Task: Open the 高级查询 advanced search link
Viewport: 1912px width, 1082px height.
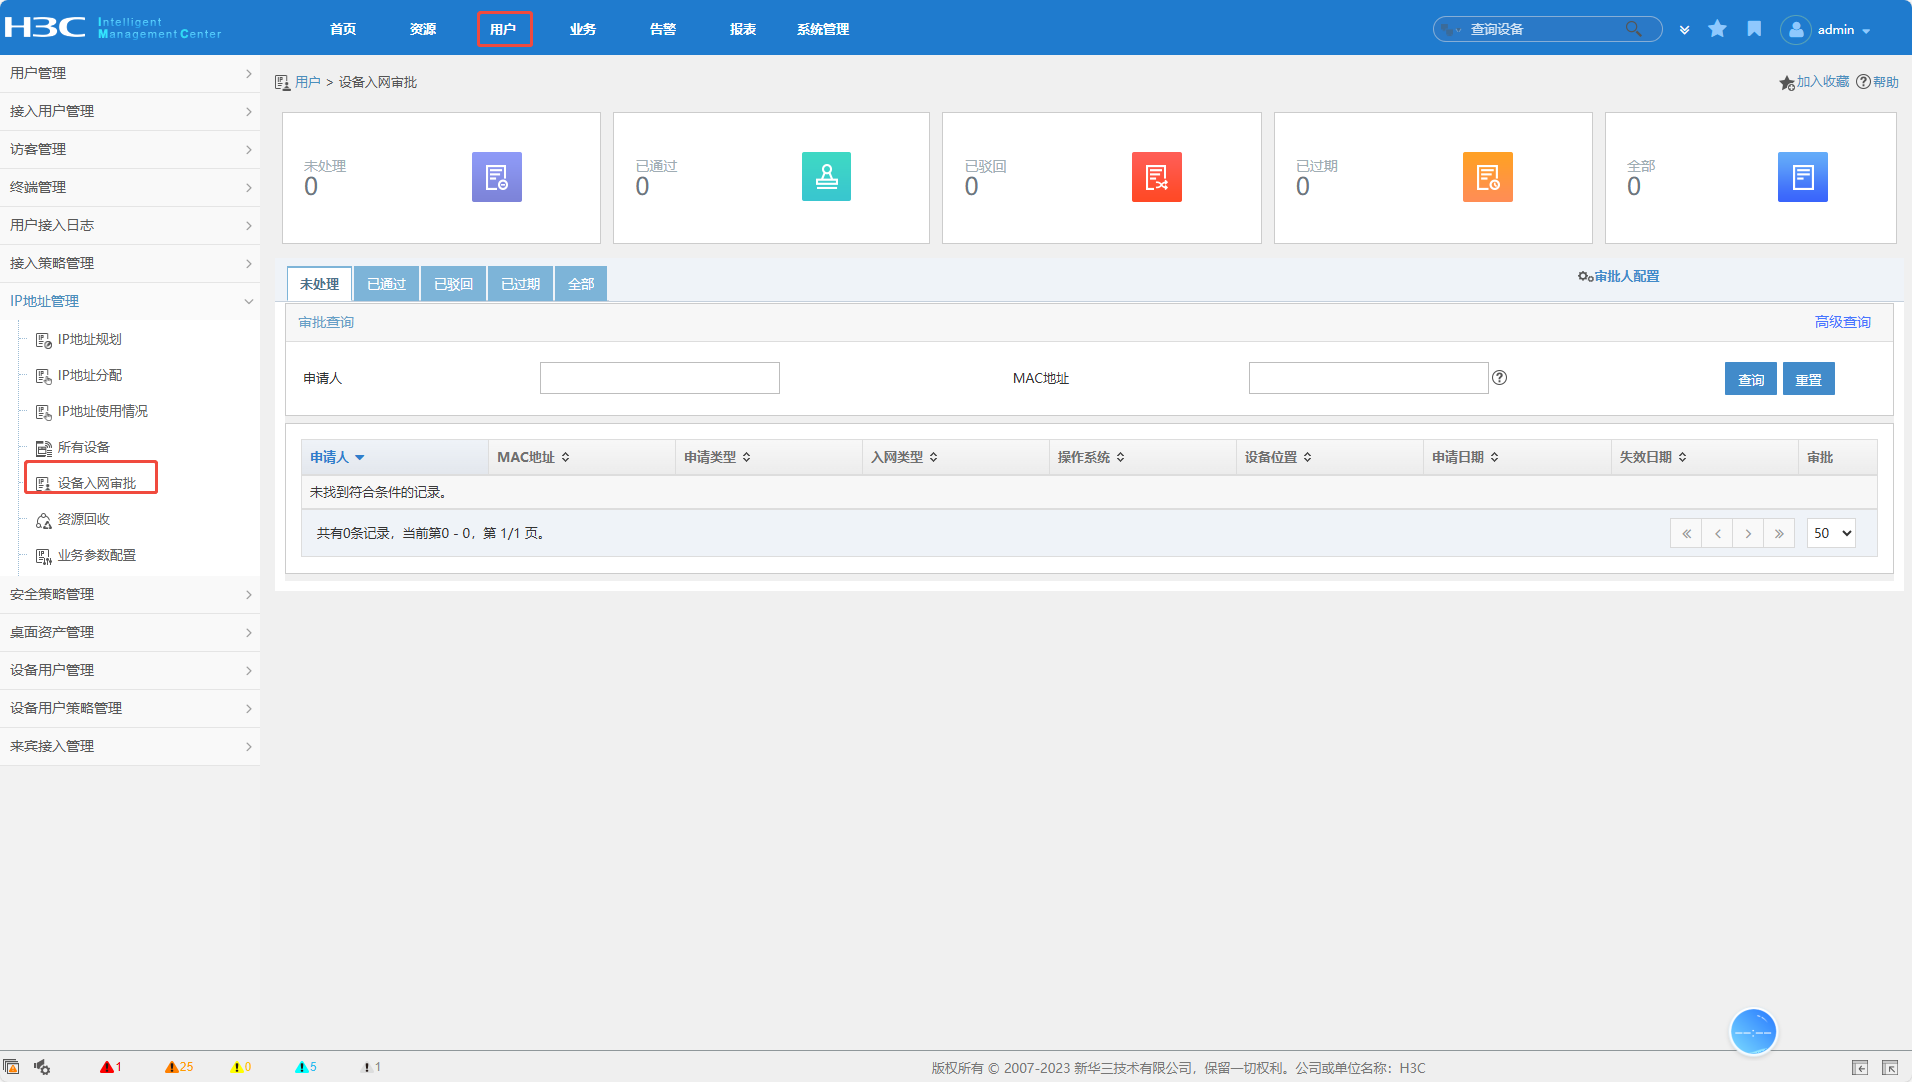Action: [1843, 322]
